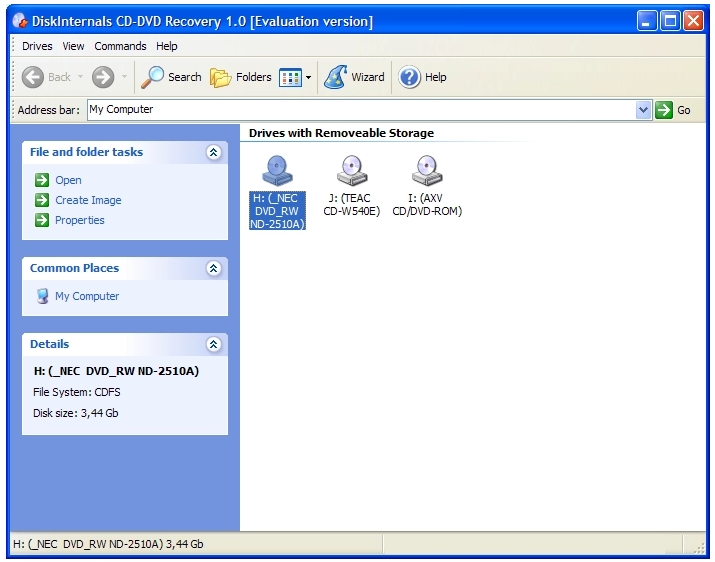Viewport: 715px width, 562px height.
Task: Click the Help question mark toolbar icon
Action: click(x=409, y=77)
